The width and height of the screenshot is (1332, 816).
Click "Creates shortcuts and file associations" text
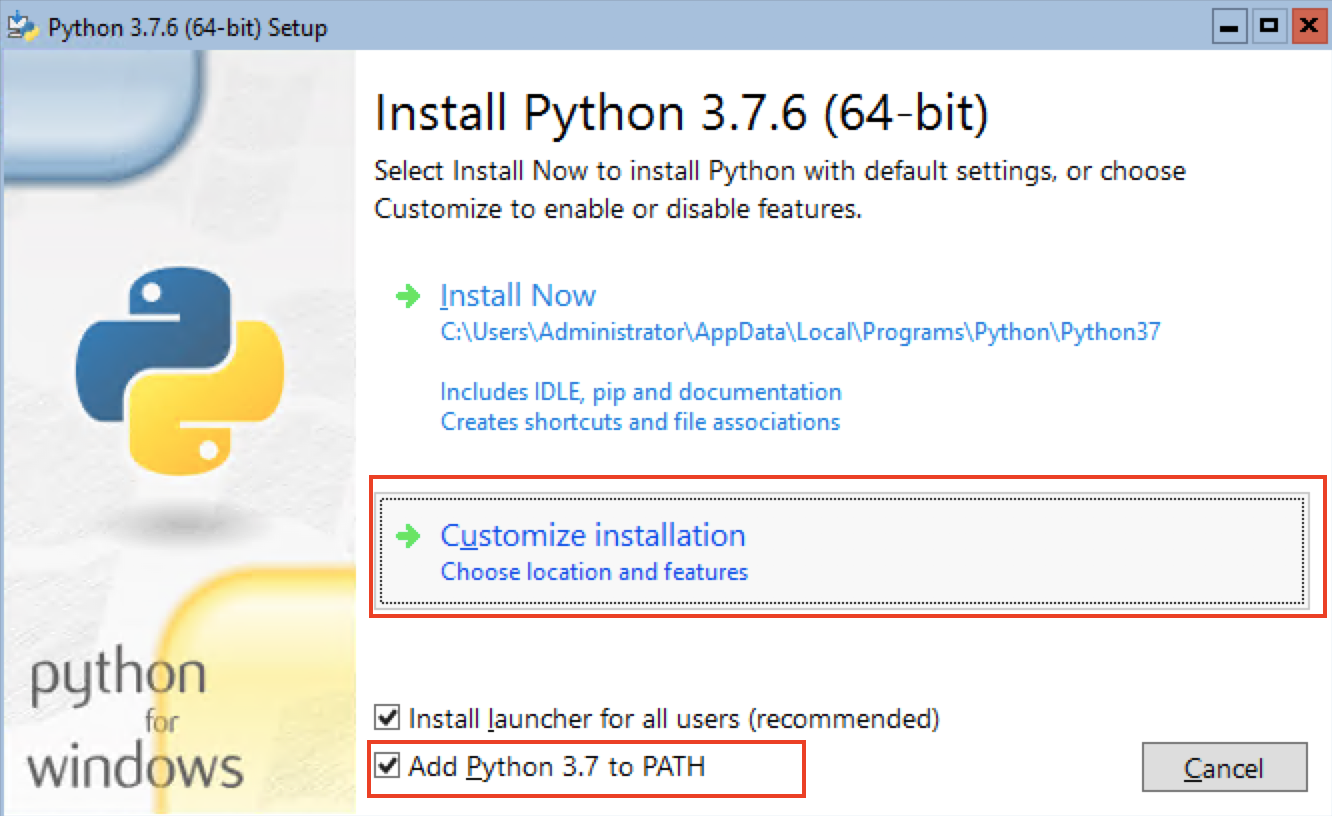[x=640, y=422]
